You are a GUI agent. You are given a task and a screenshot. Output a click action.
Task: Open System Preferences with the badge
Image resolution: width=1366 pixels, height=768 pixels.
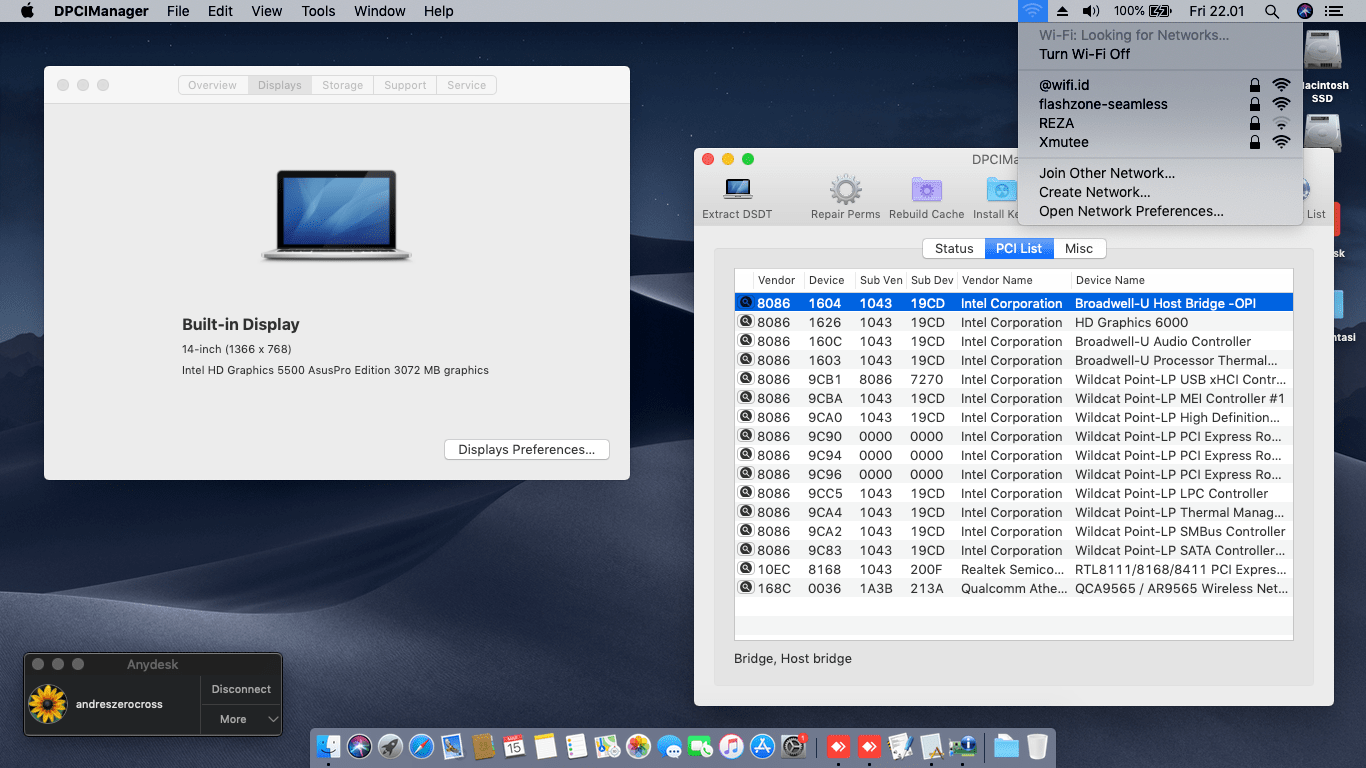point(794,746)
